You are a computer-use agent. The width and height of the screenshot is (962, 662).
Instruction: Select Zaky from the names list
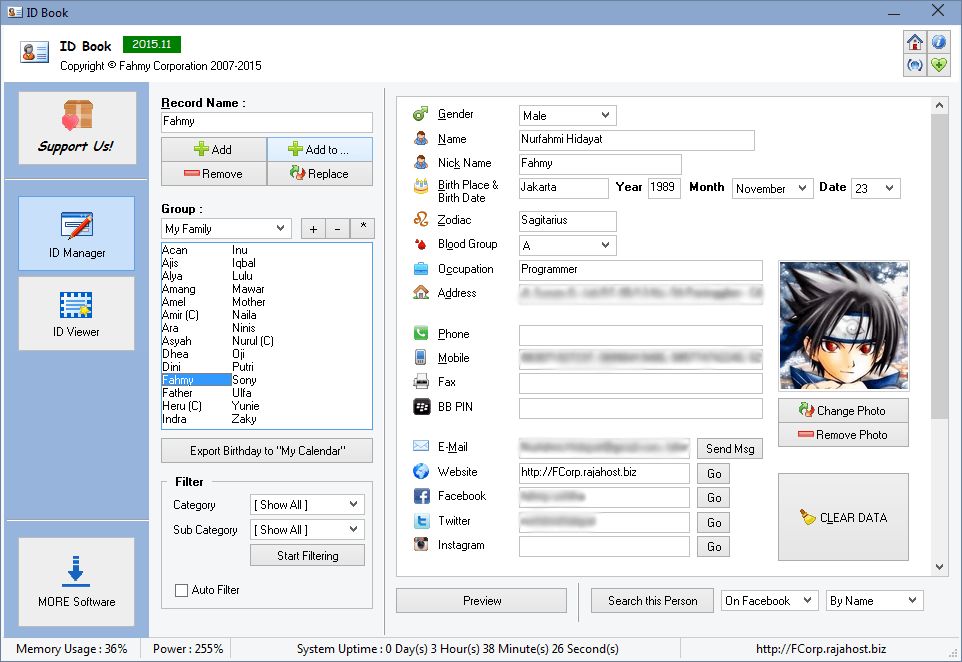coord(244,419)
